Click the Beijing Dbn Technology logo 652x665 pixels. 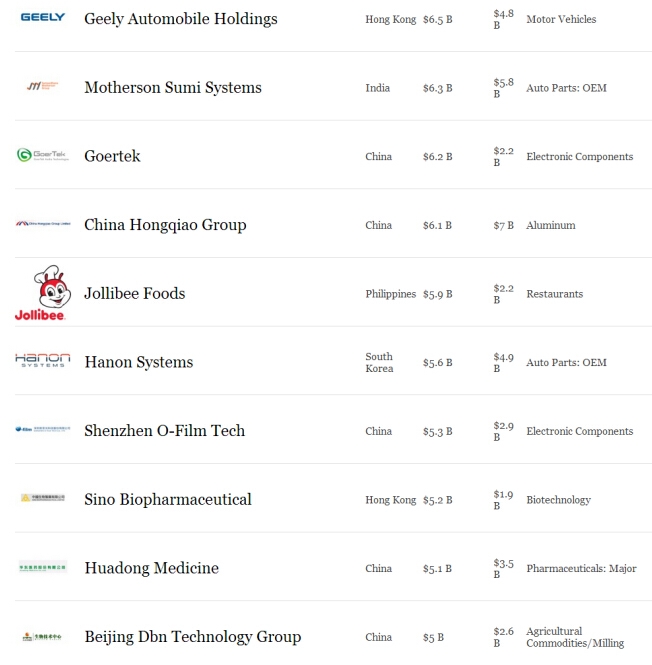(42, 636)
